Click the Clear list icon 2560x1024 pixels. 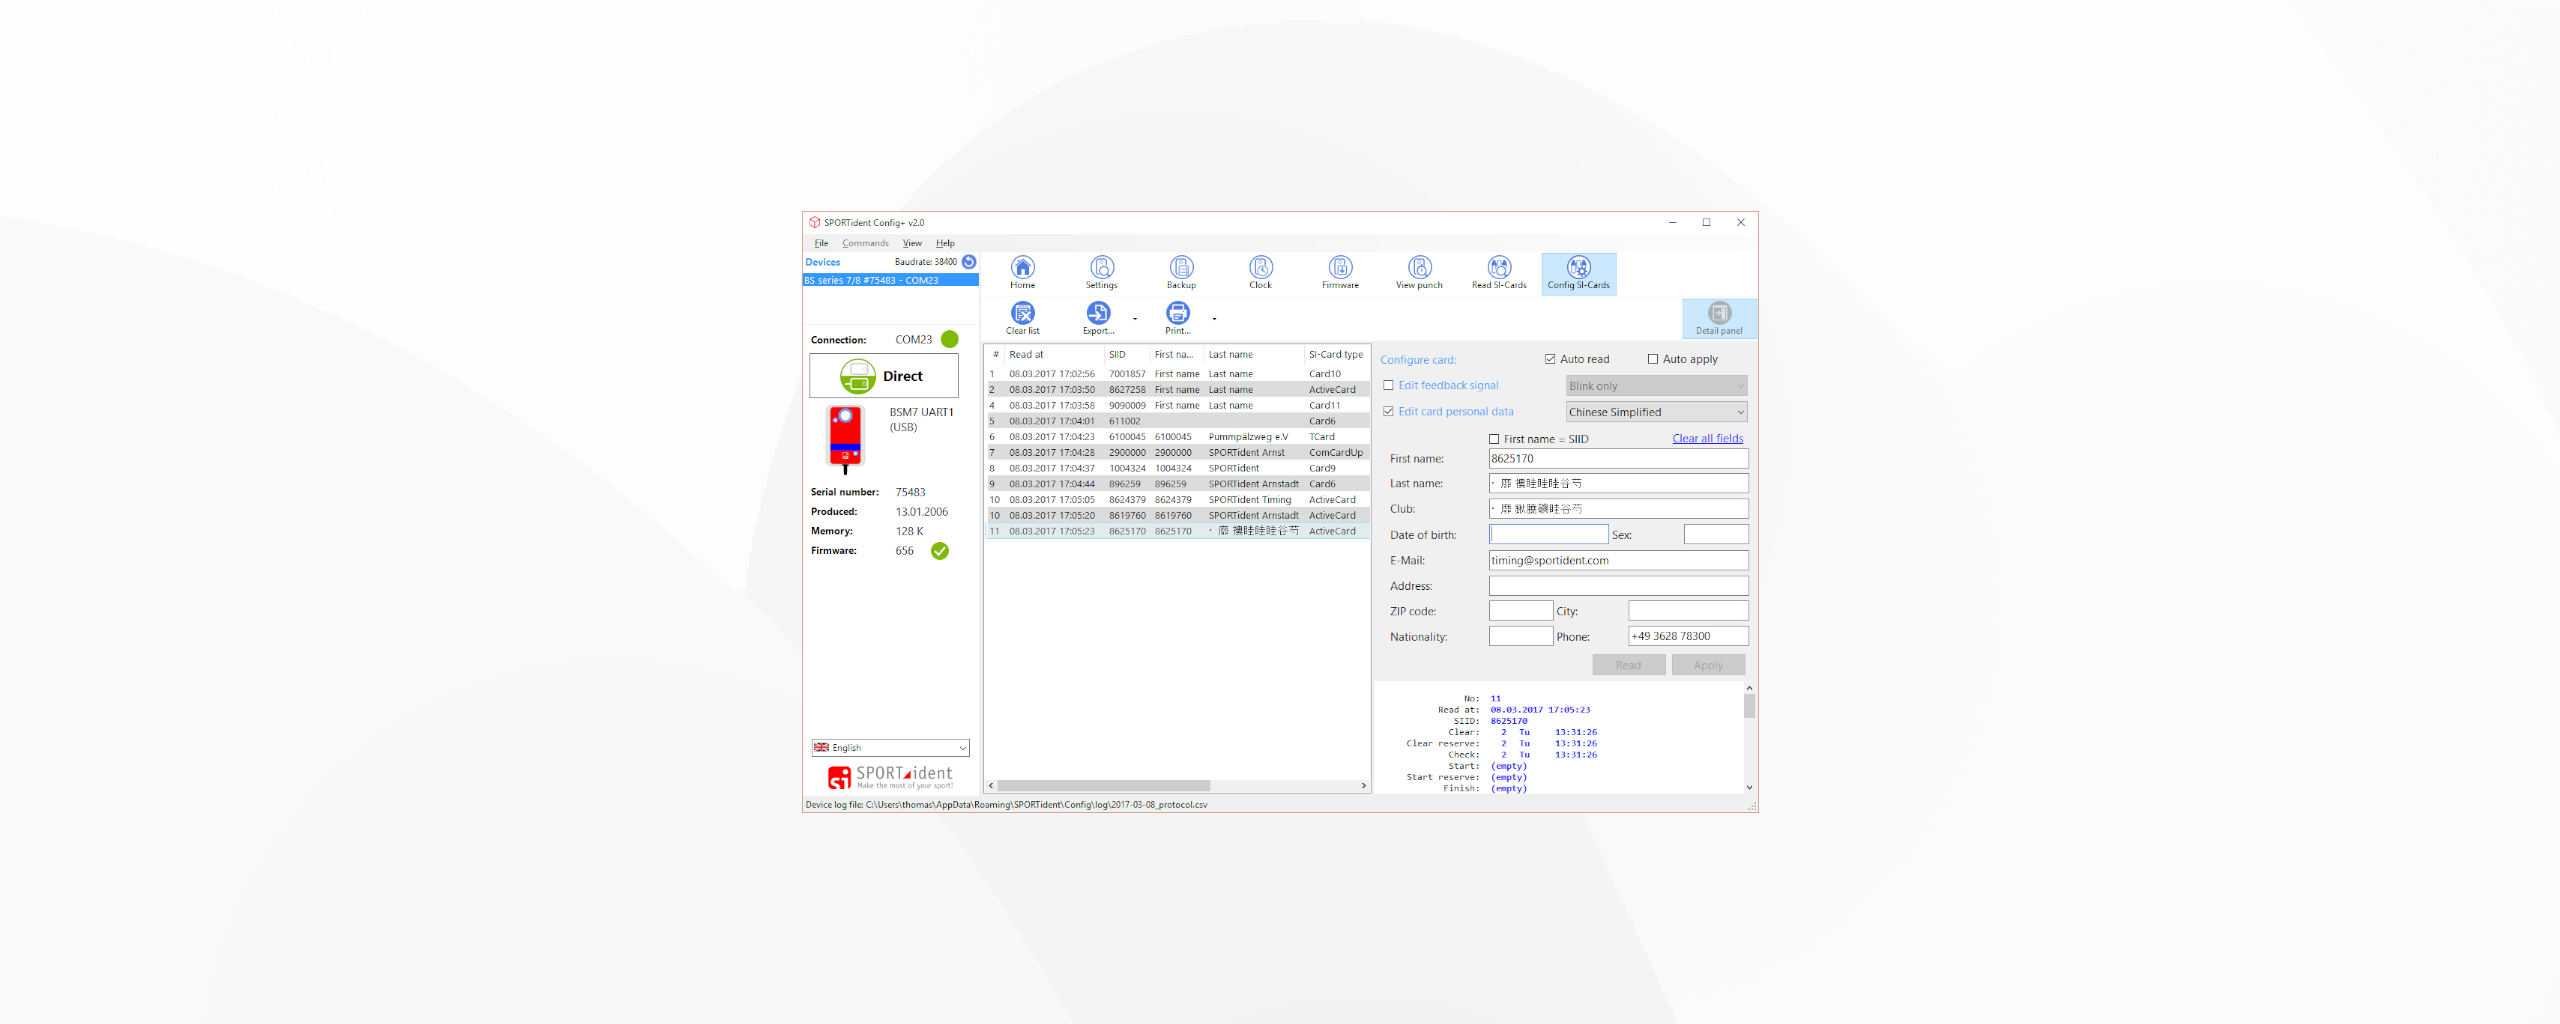pos(1022,318)
